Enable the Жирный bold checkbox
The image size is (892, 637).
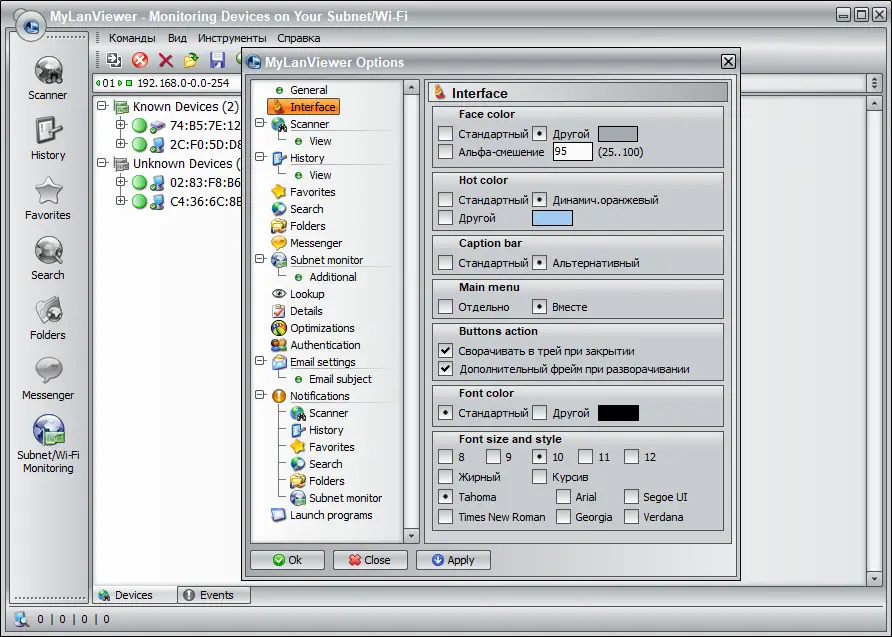pyautogui.click(x=445, y=477)
